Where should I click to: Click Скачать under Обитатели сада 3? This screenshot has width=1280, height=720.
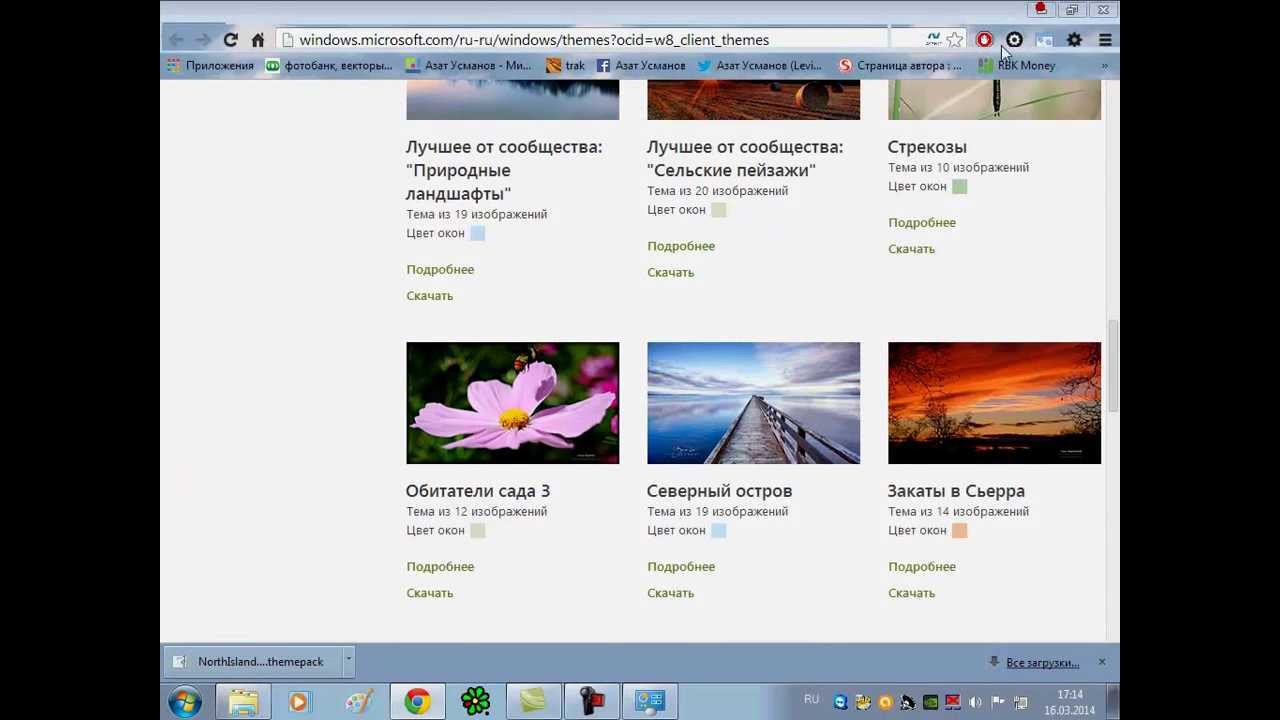pyautogui.click(x=429, y=593)
